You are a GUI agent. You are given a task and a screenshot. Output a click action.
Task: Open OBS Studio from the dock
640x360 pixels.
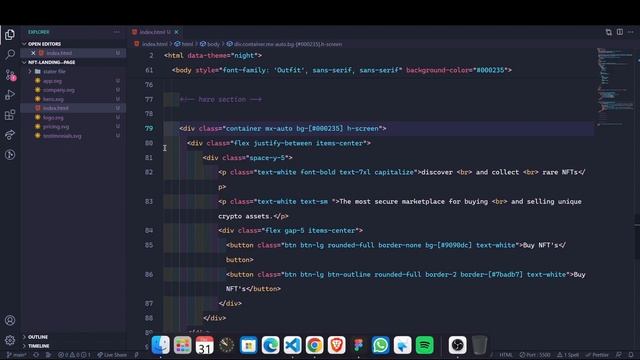(458, 345)
